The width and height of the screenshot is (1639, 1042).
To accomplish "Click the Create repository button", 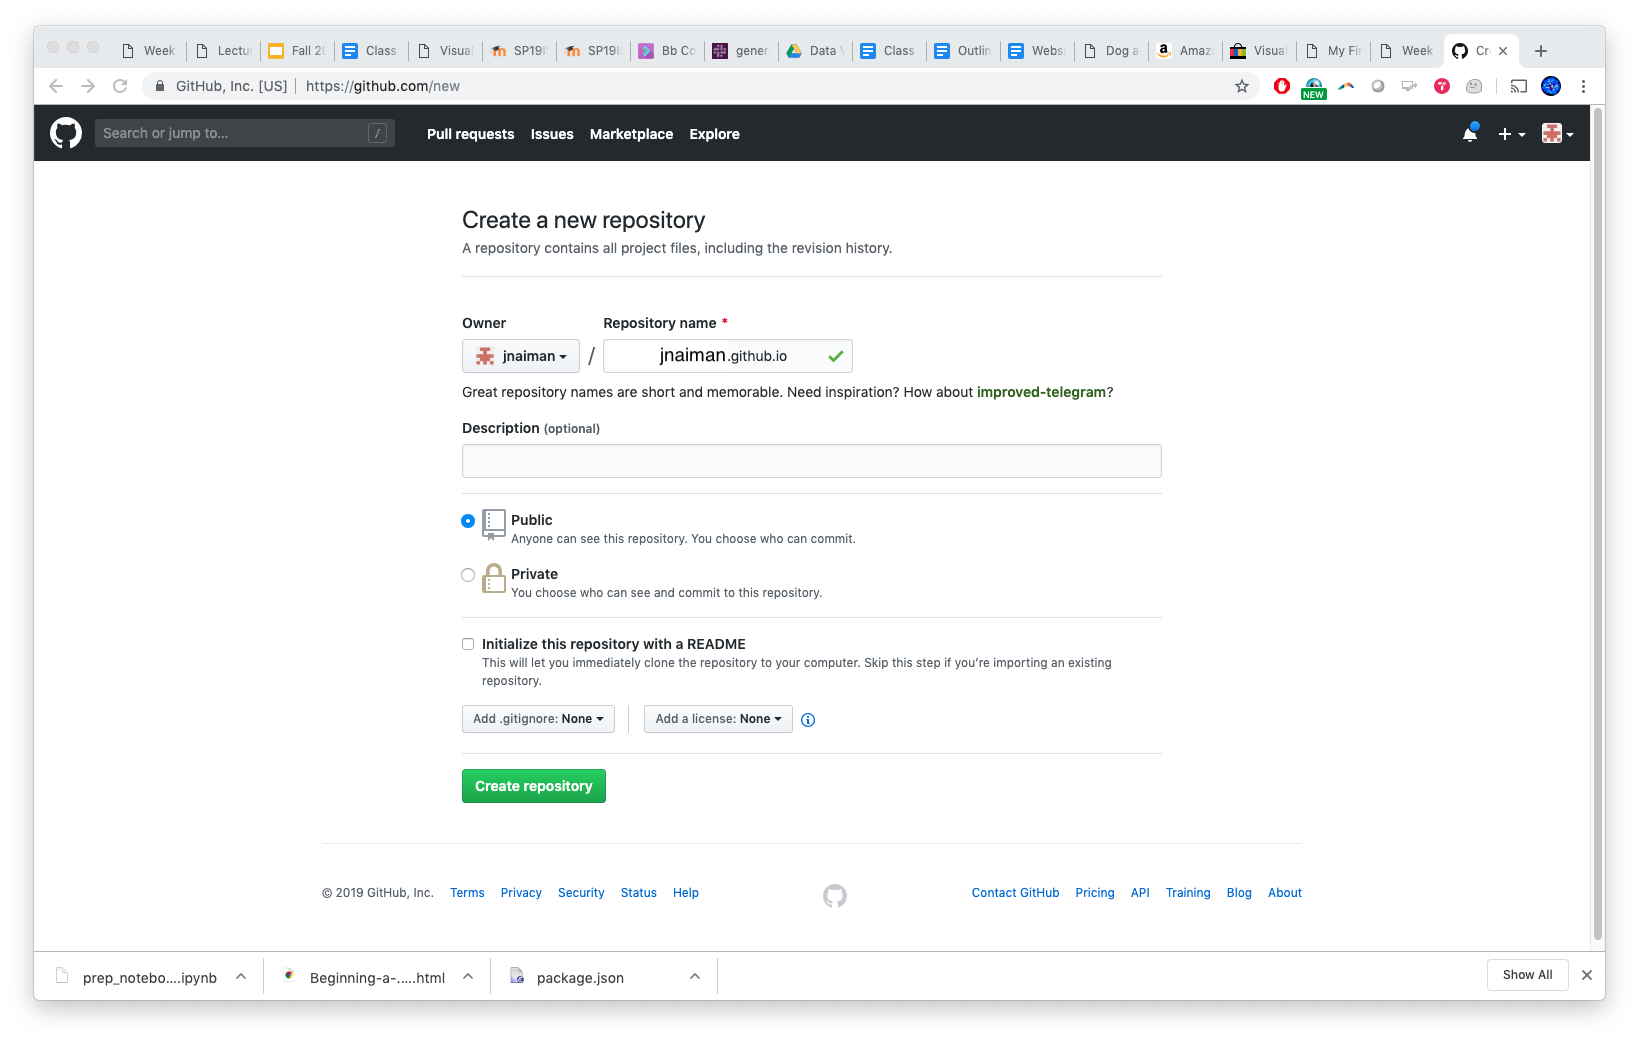I will [534, 786].
